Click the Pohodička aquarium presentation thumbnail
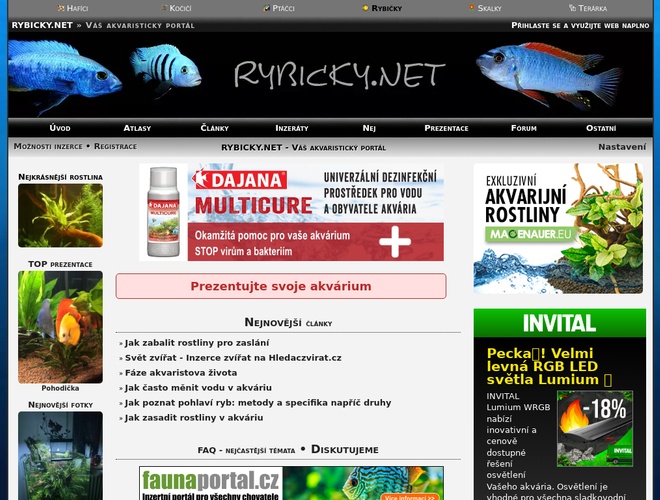 [x=60, y=326]
